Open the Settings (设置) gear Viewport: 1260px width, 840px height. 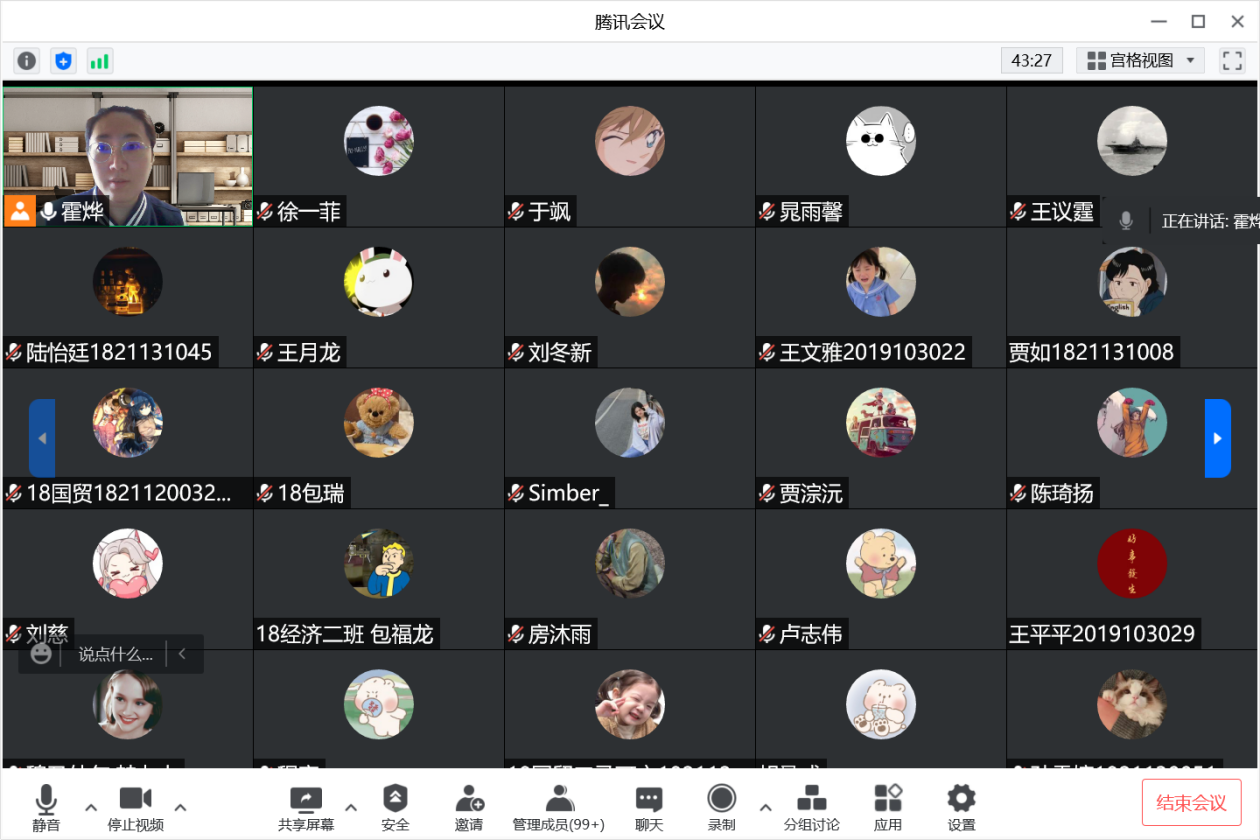[x=961, y=808]
